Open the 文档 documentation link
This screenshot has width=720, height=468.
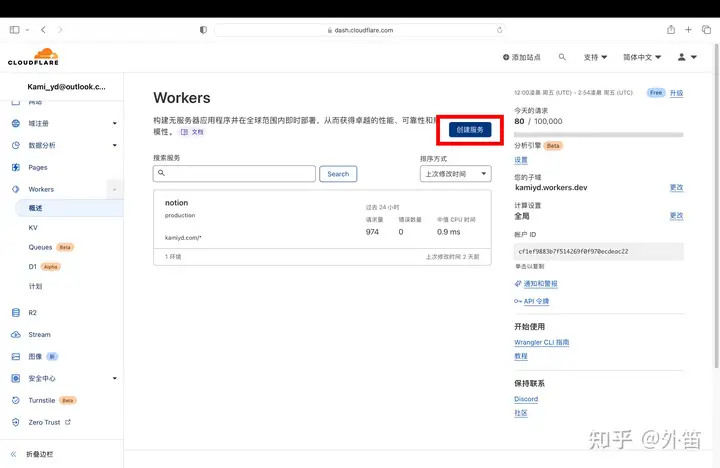click(x=192, y=132)
